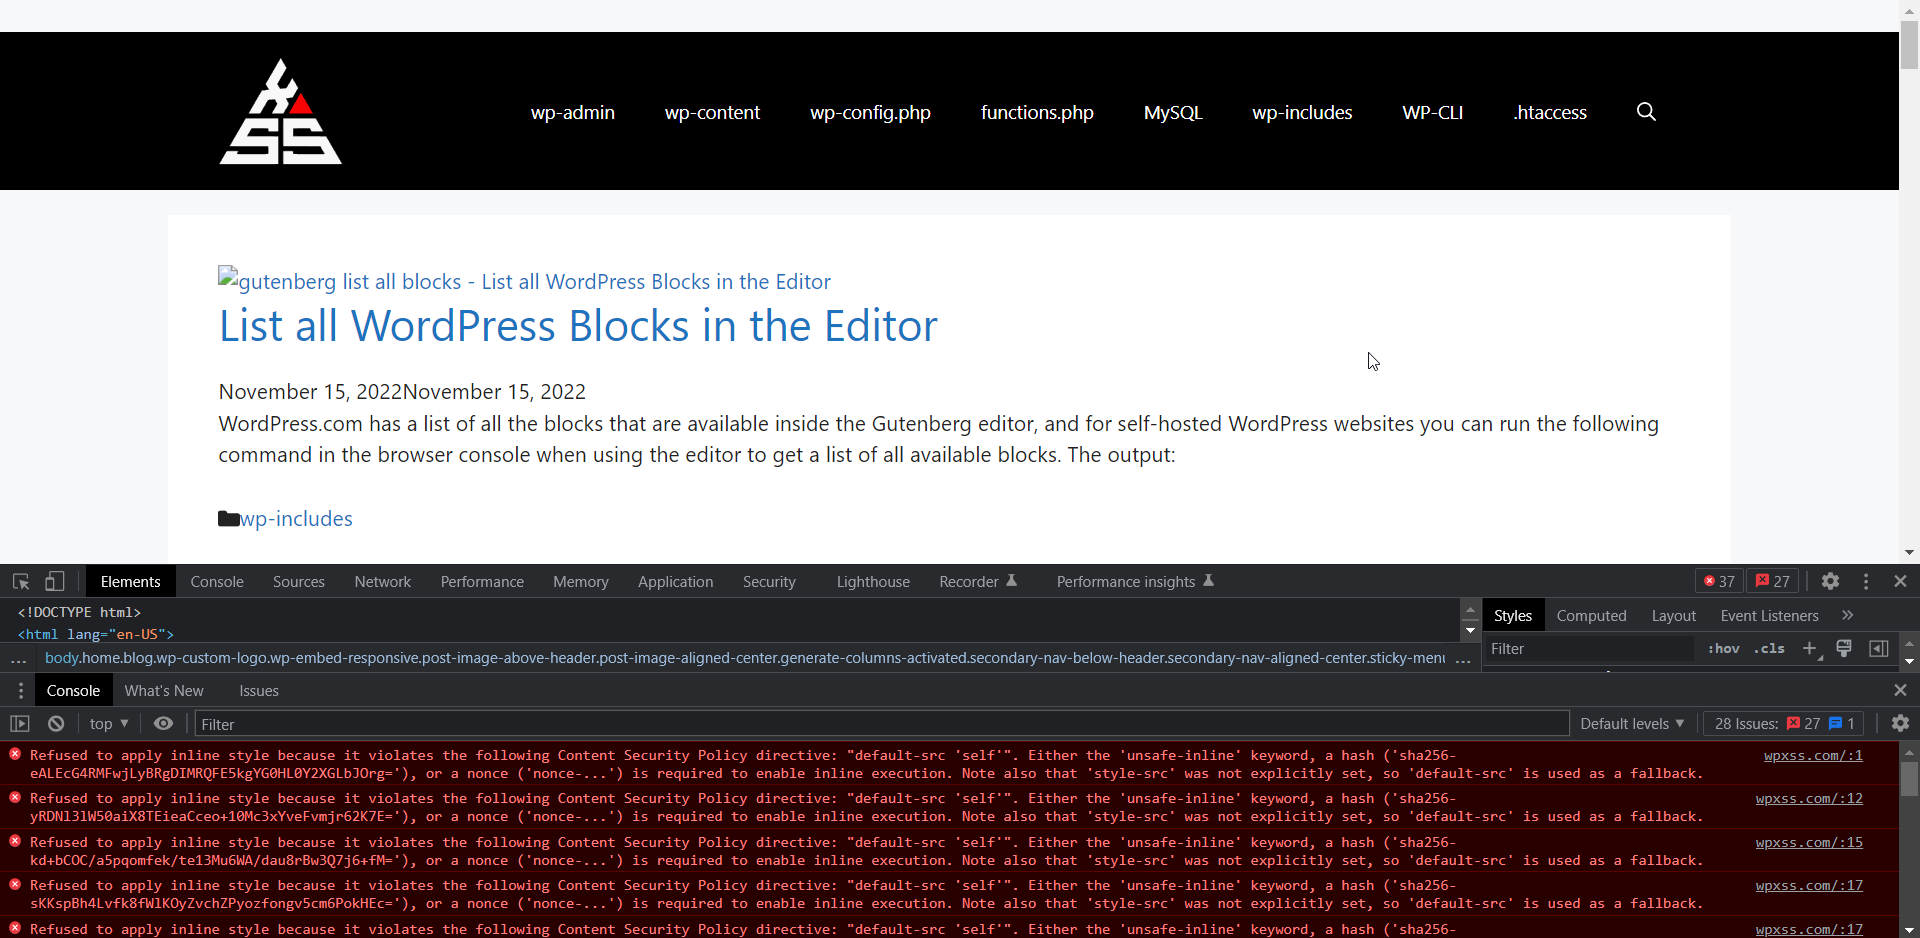This screenshot has width=1920, height=938.
Task: Open the drawer kebab menu beside Console
Action: 20,690
